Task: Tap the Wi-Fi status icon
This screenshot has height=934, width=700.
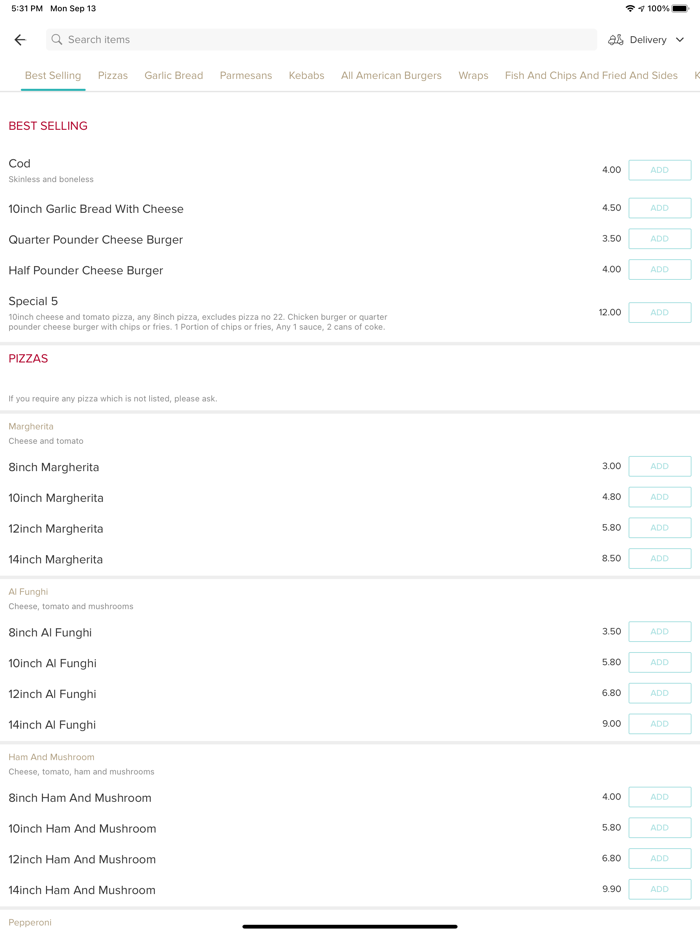Action: pos(630,8)
